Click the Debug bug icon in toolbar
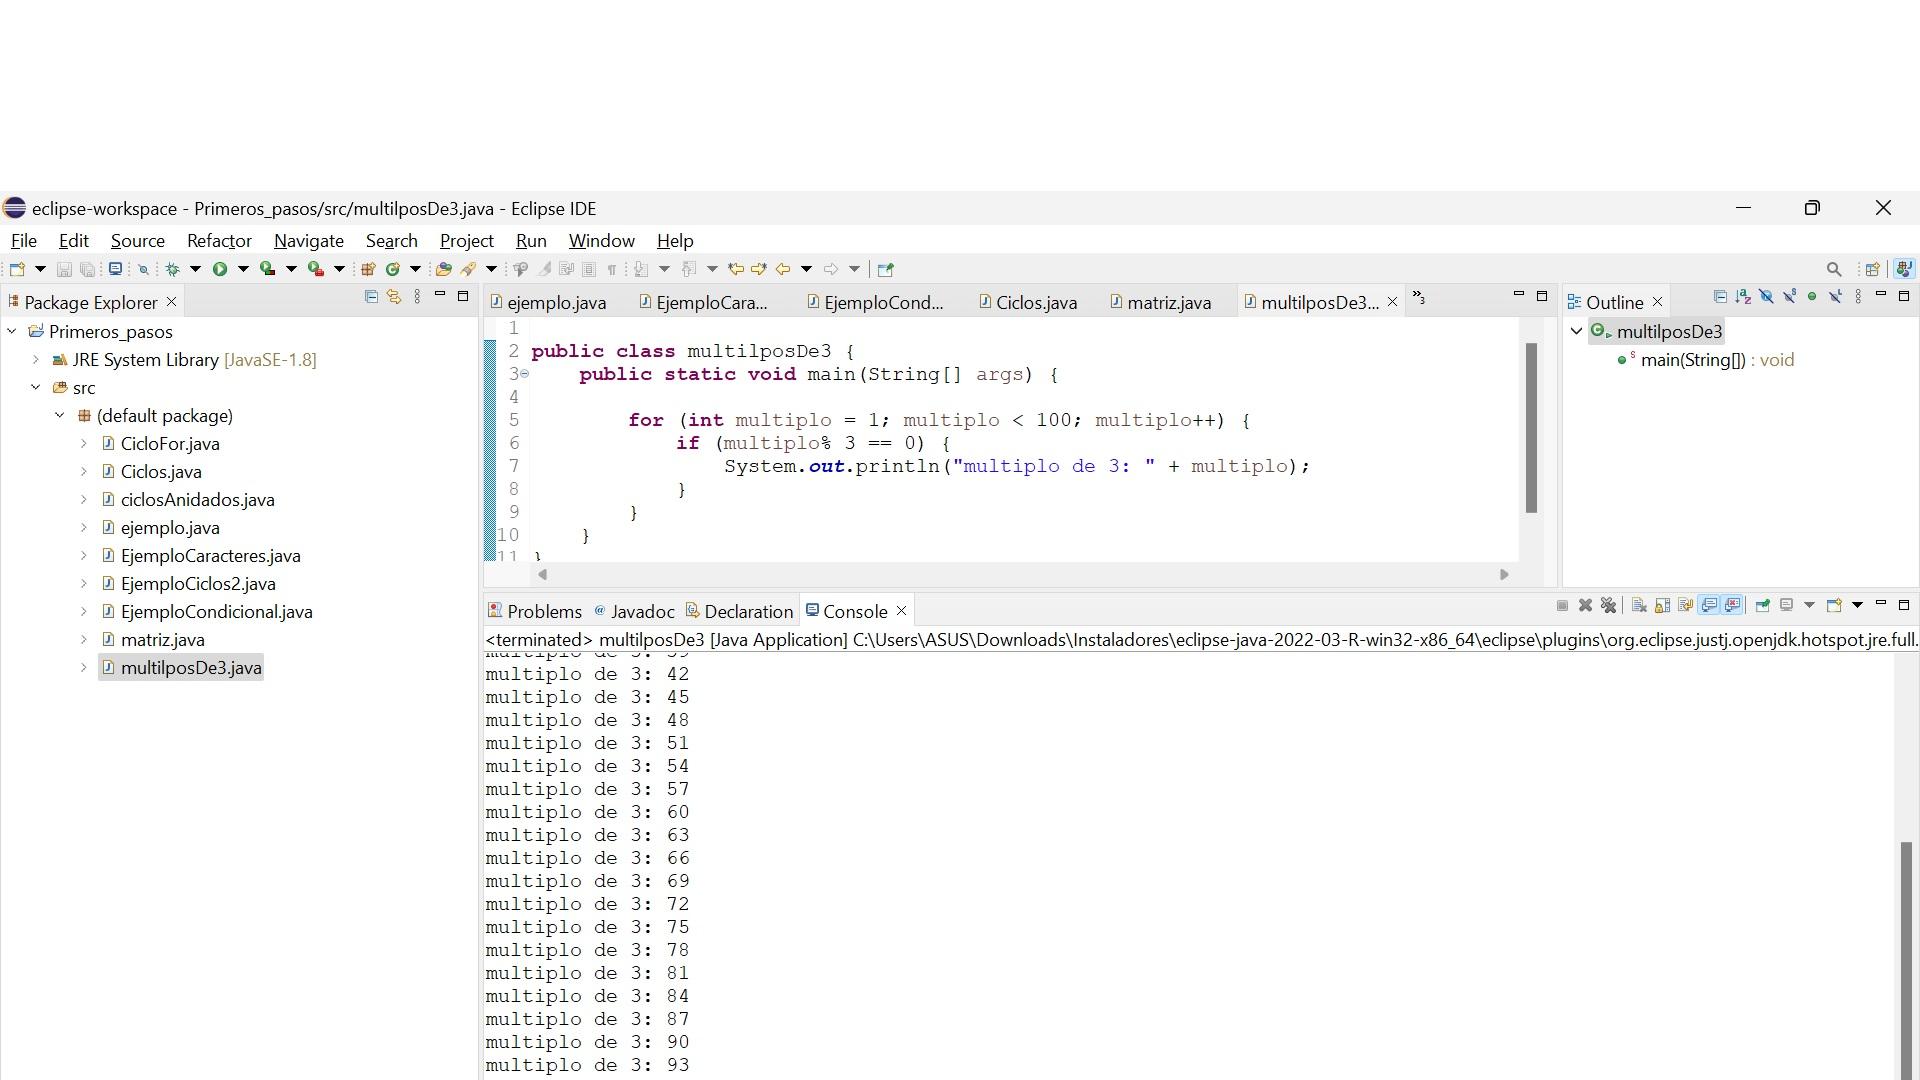 [172, 269]
